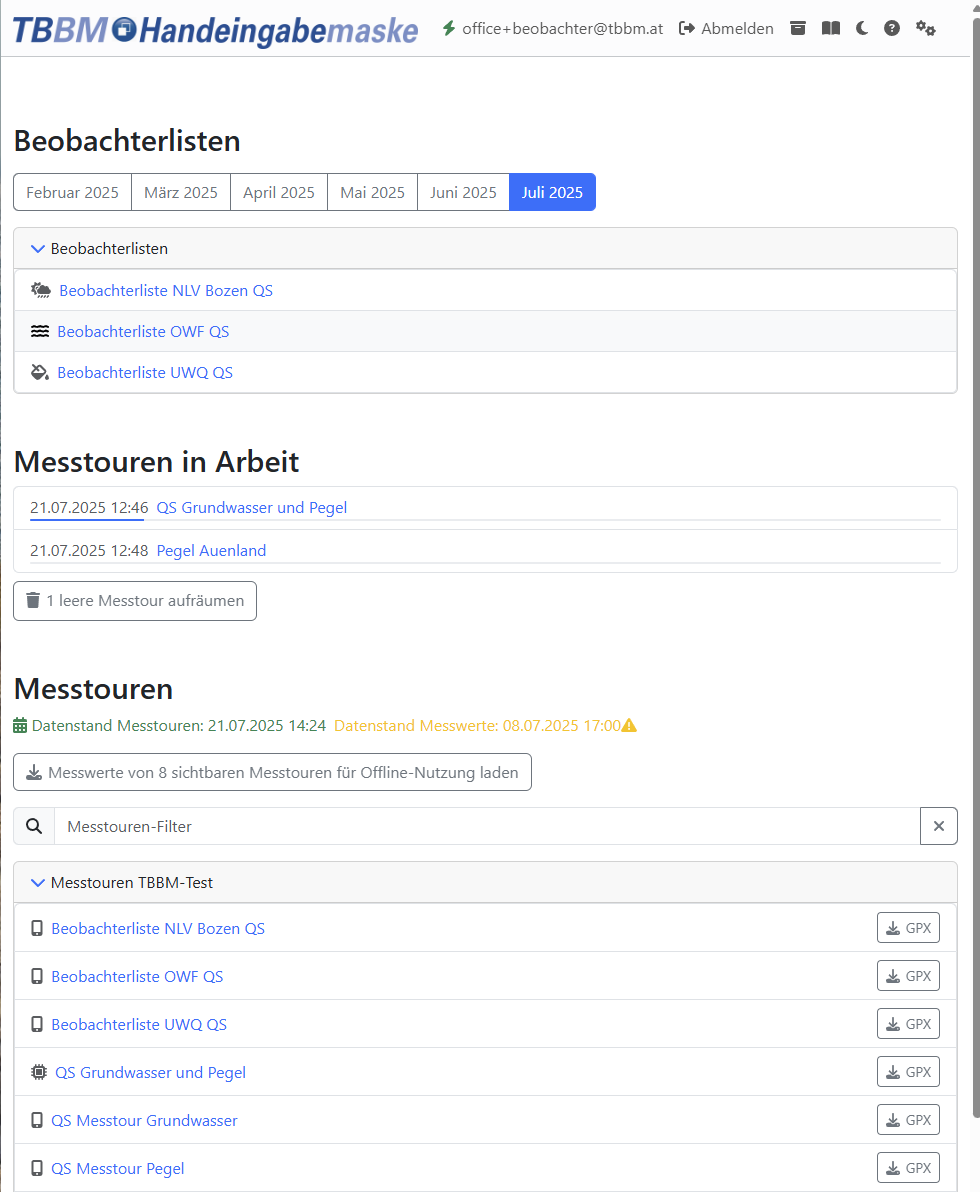
Task: Click the Datenstand Messtouren: 21.07.2025 14:24 text
Action: (x=179, y=726)
